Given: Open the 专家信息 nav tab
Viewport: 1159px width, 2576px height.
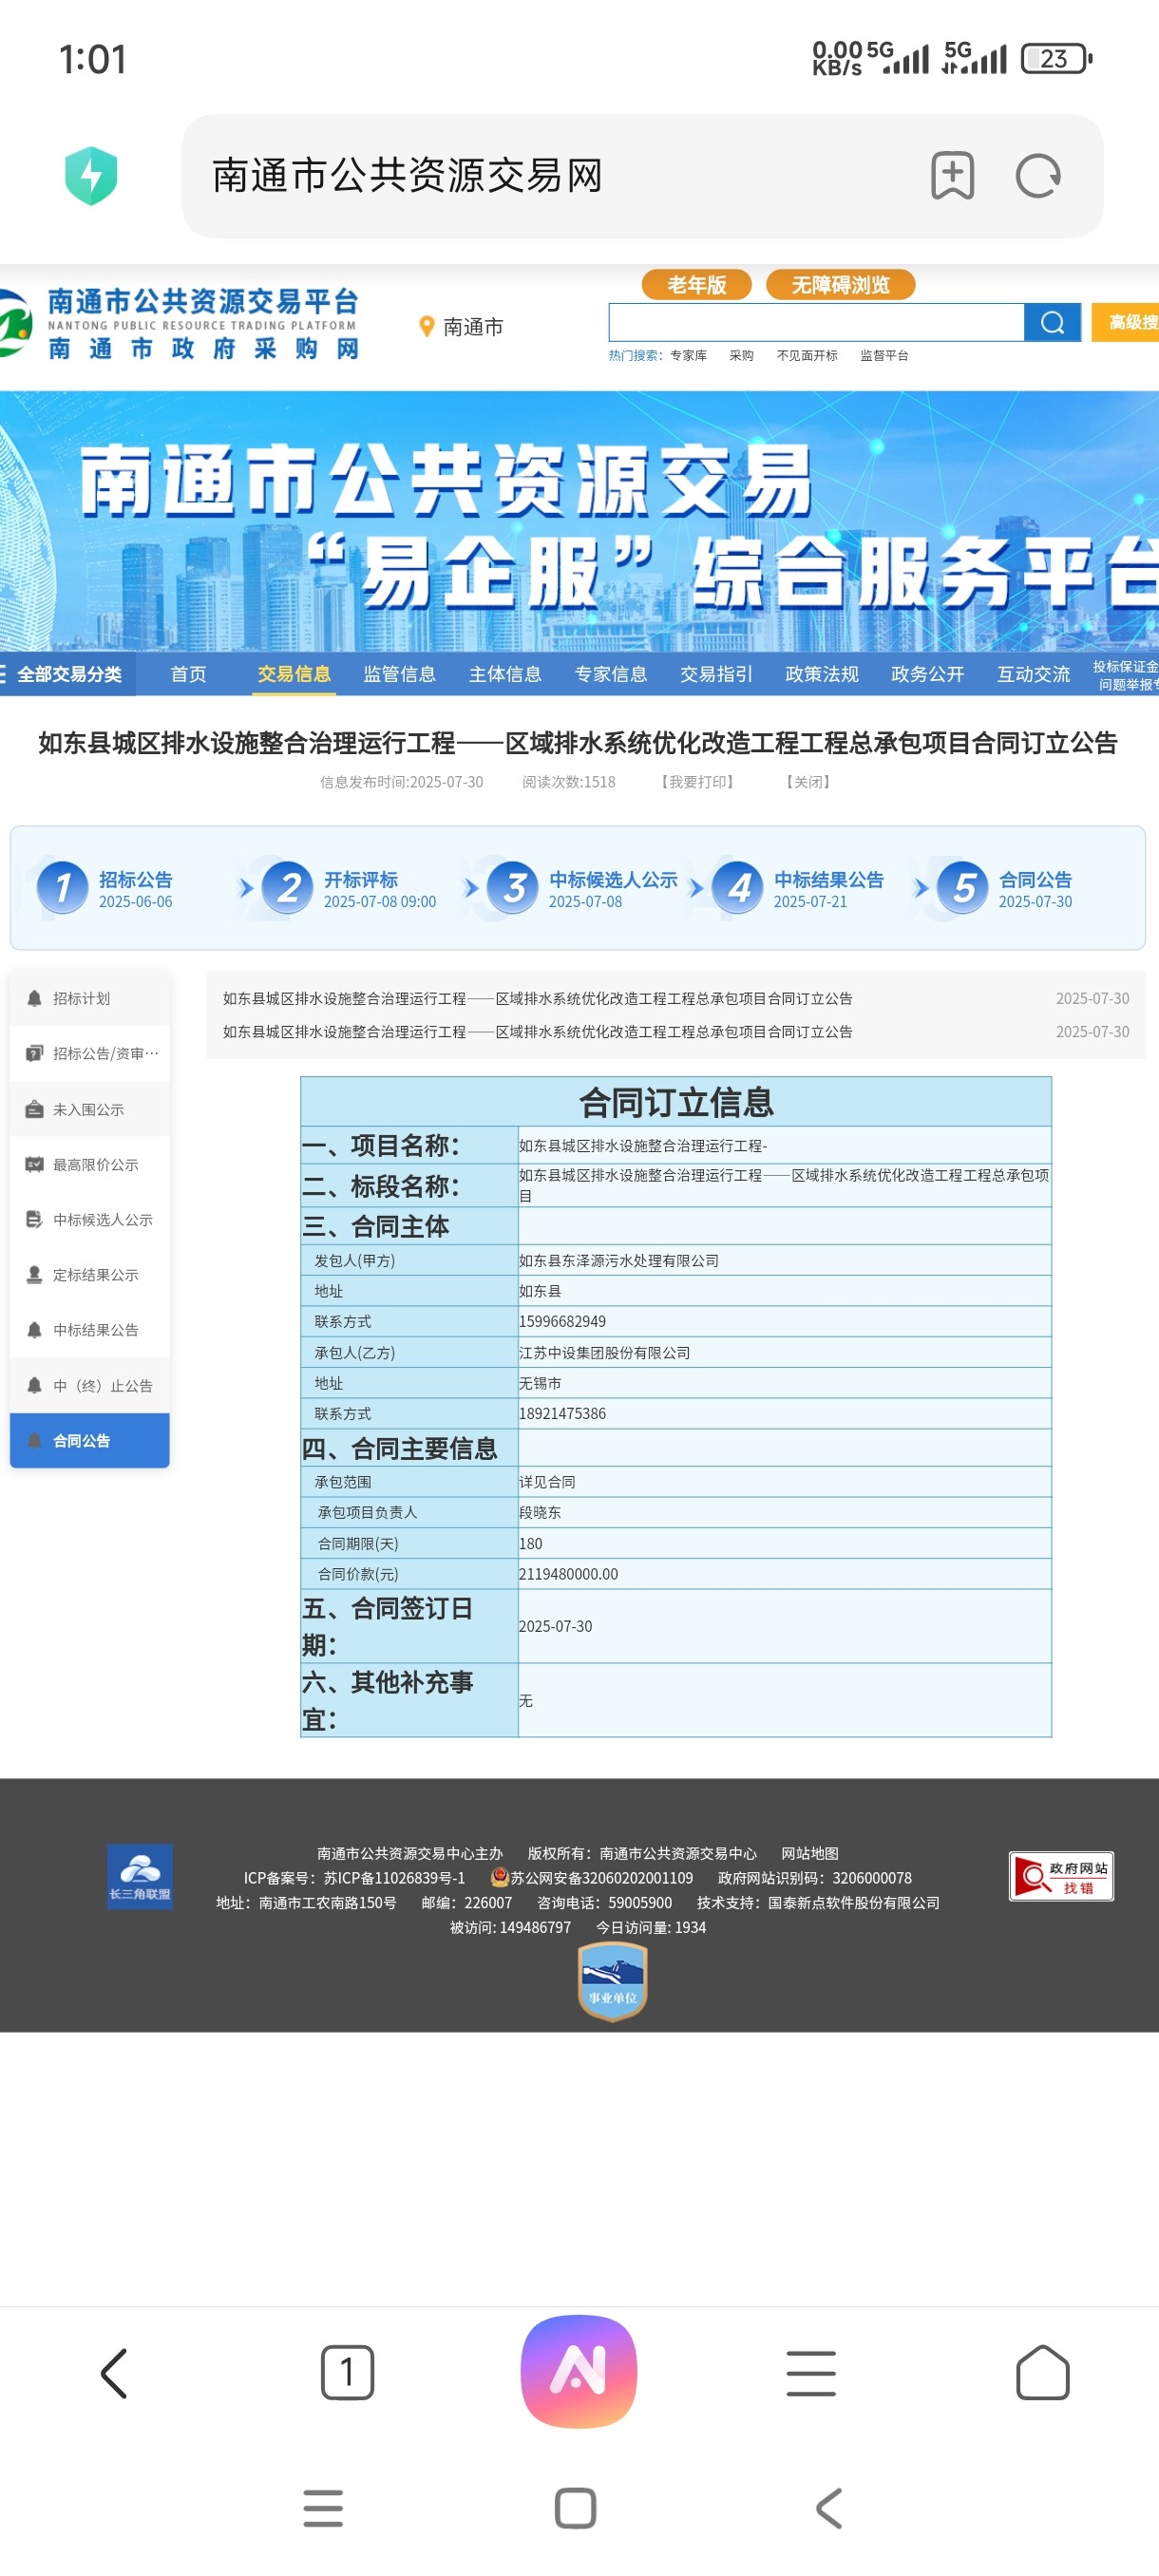Looking at the screenshot, I should click(x=611, y=674).
